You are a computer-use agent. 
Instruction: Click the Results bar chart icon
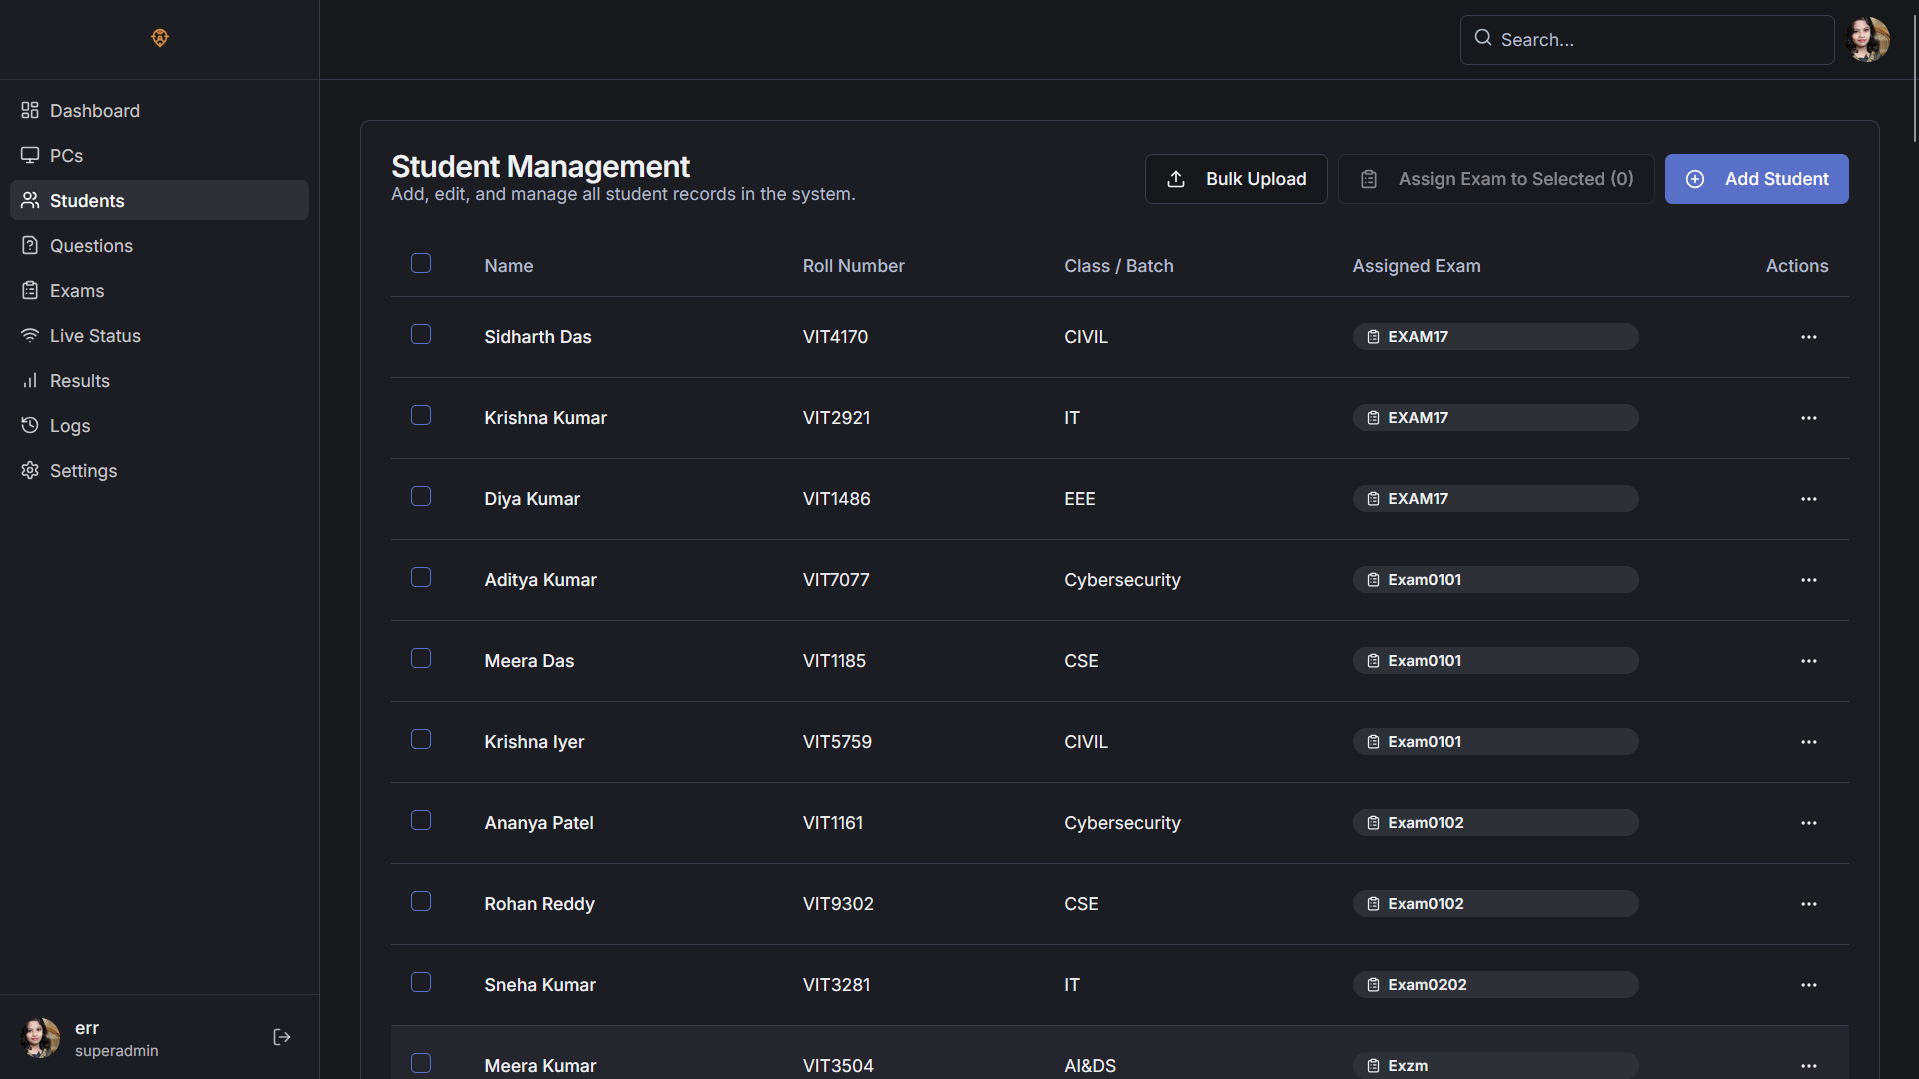click(30, 381)
